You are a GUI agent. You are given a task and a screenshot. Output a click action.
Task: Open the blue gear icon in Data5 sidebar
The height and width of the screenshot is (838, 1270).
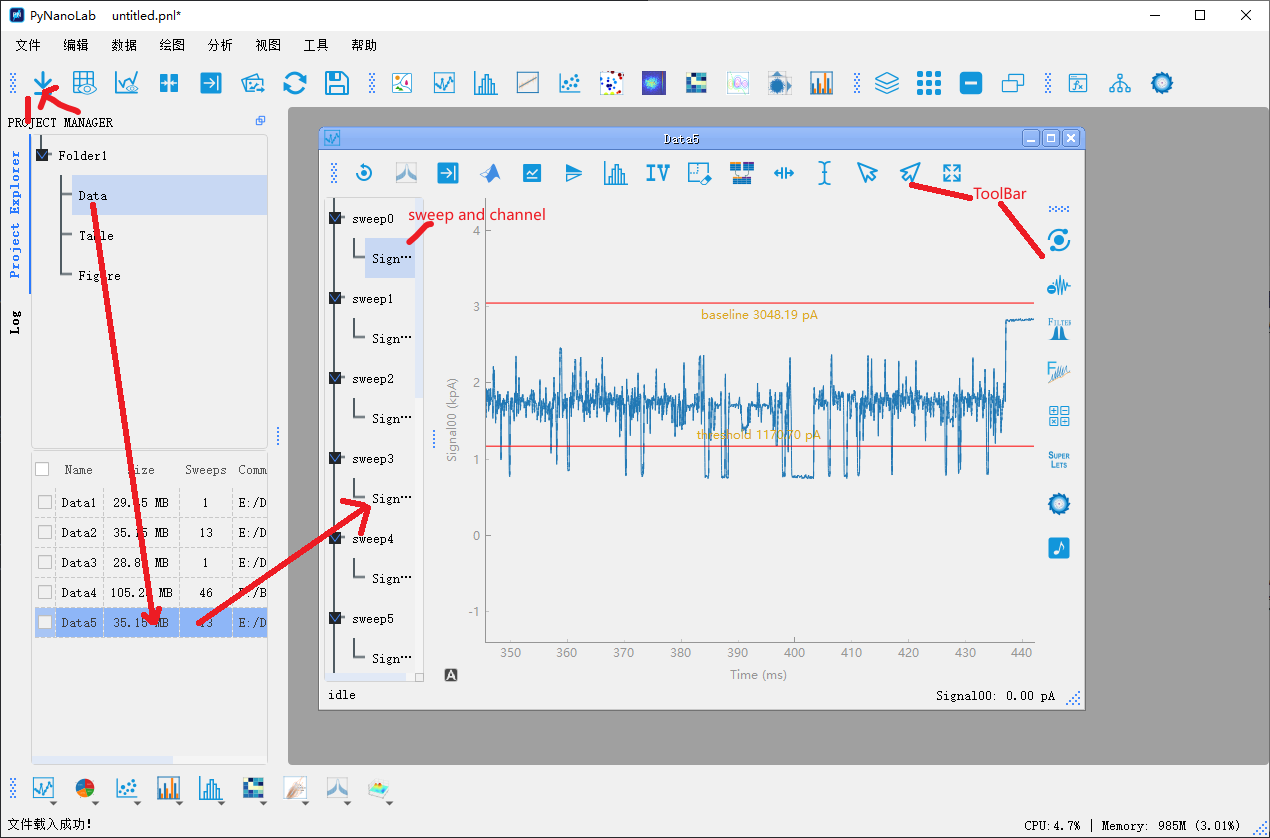click(1059, 504)
